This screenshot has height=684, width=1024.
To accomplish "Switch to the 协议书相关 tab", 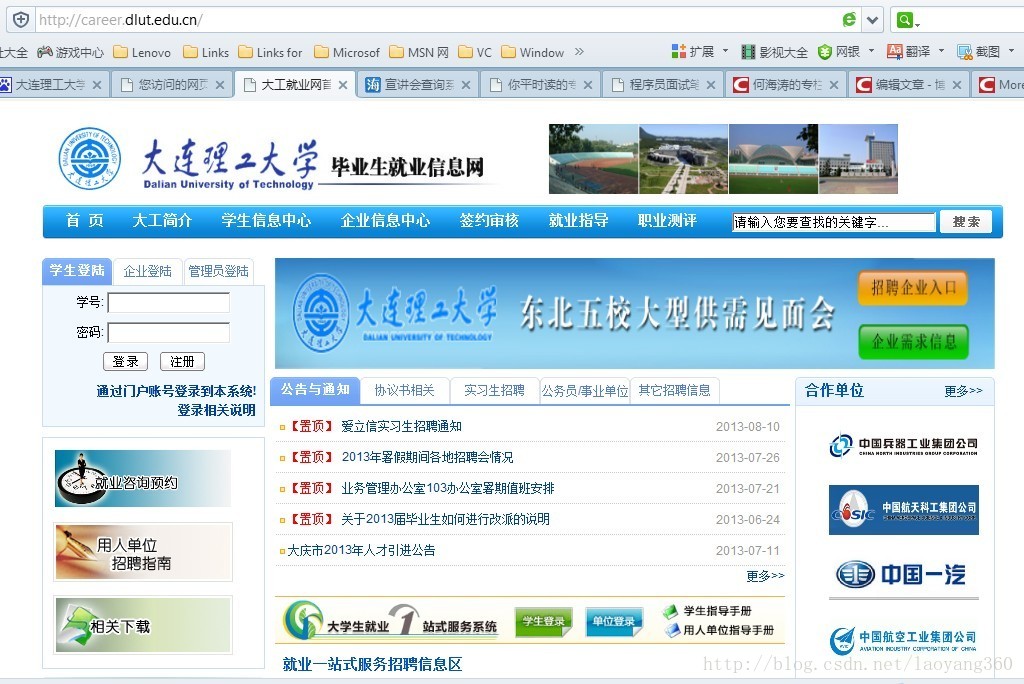I will click(404, 391).
